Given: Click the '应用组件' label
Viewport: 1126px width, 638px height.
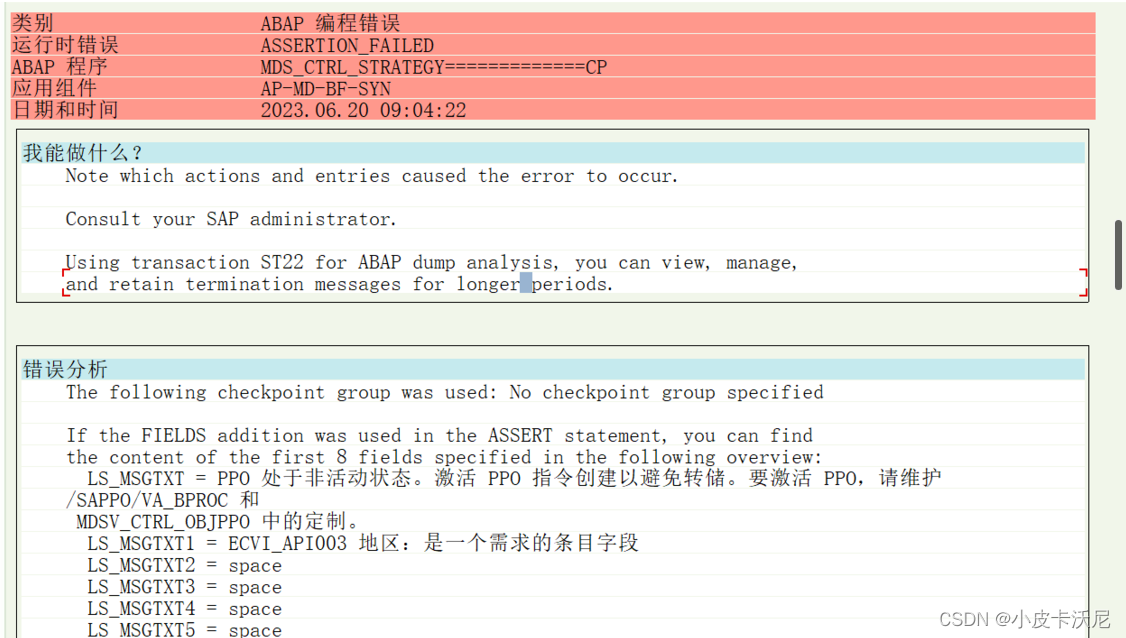Looking at the screenshot, I should 54,88.
